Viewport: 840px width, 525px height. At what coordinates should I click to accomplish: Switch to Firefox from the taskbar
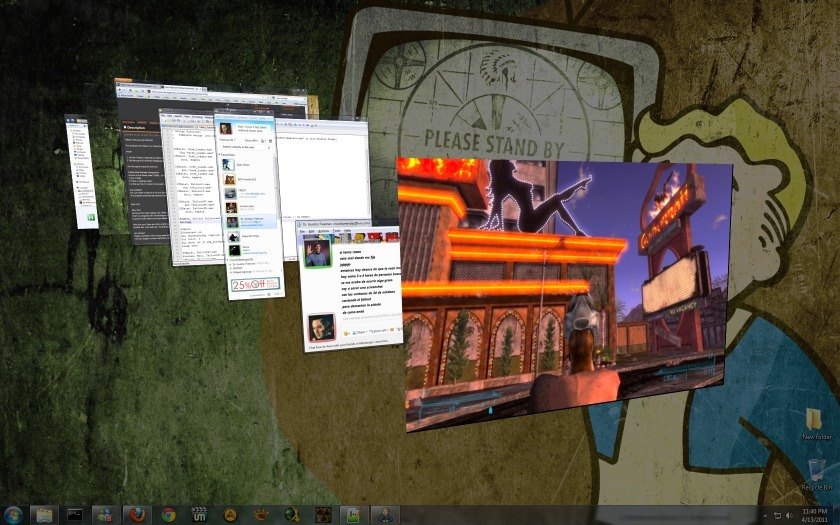[x=134, y=514]
